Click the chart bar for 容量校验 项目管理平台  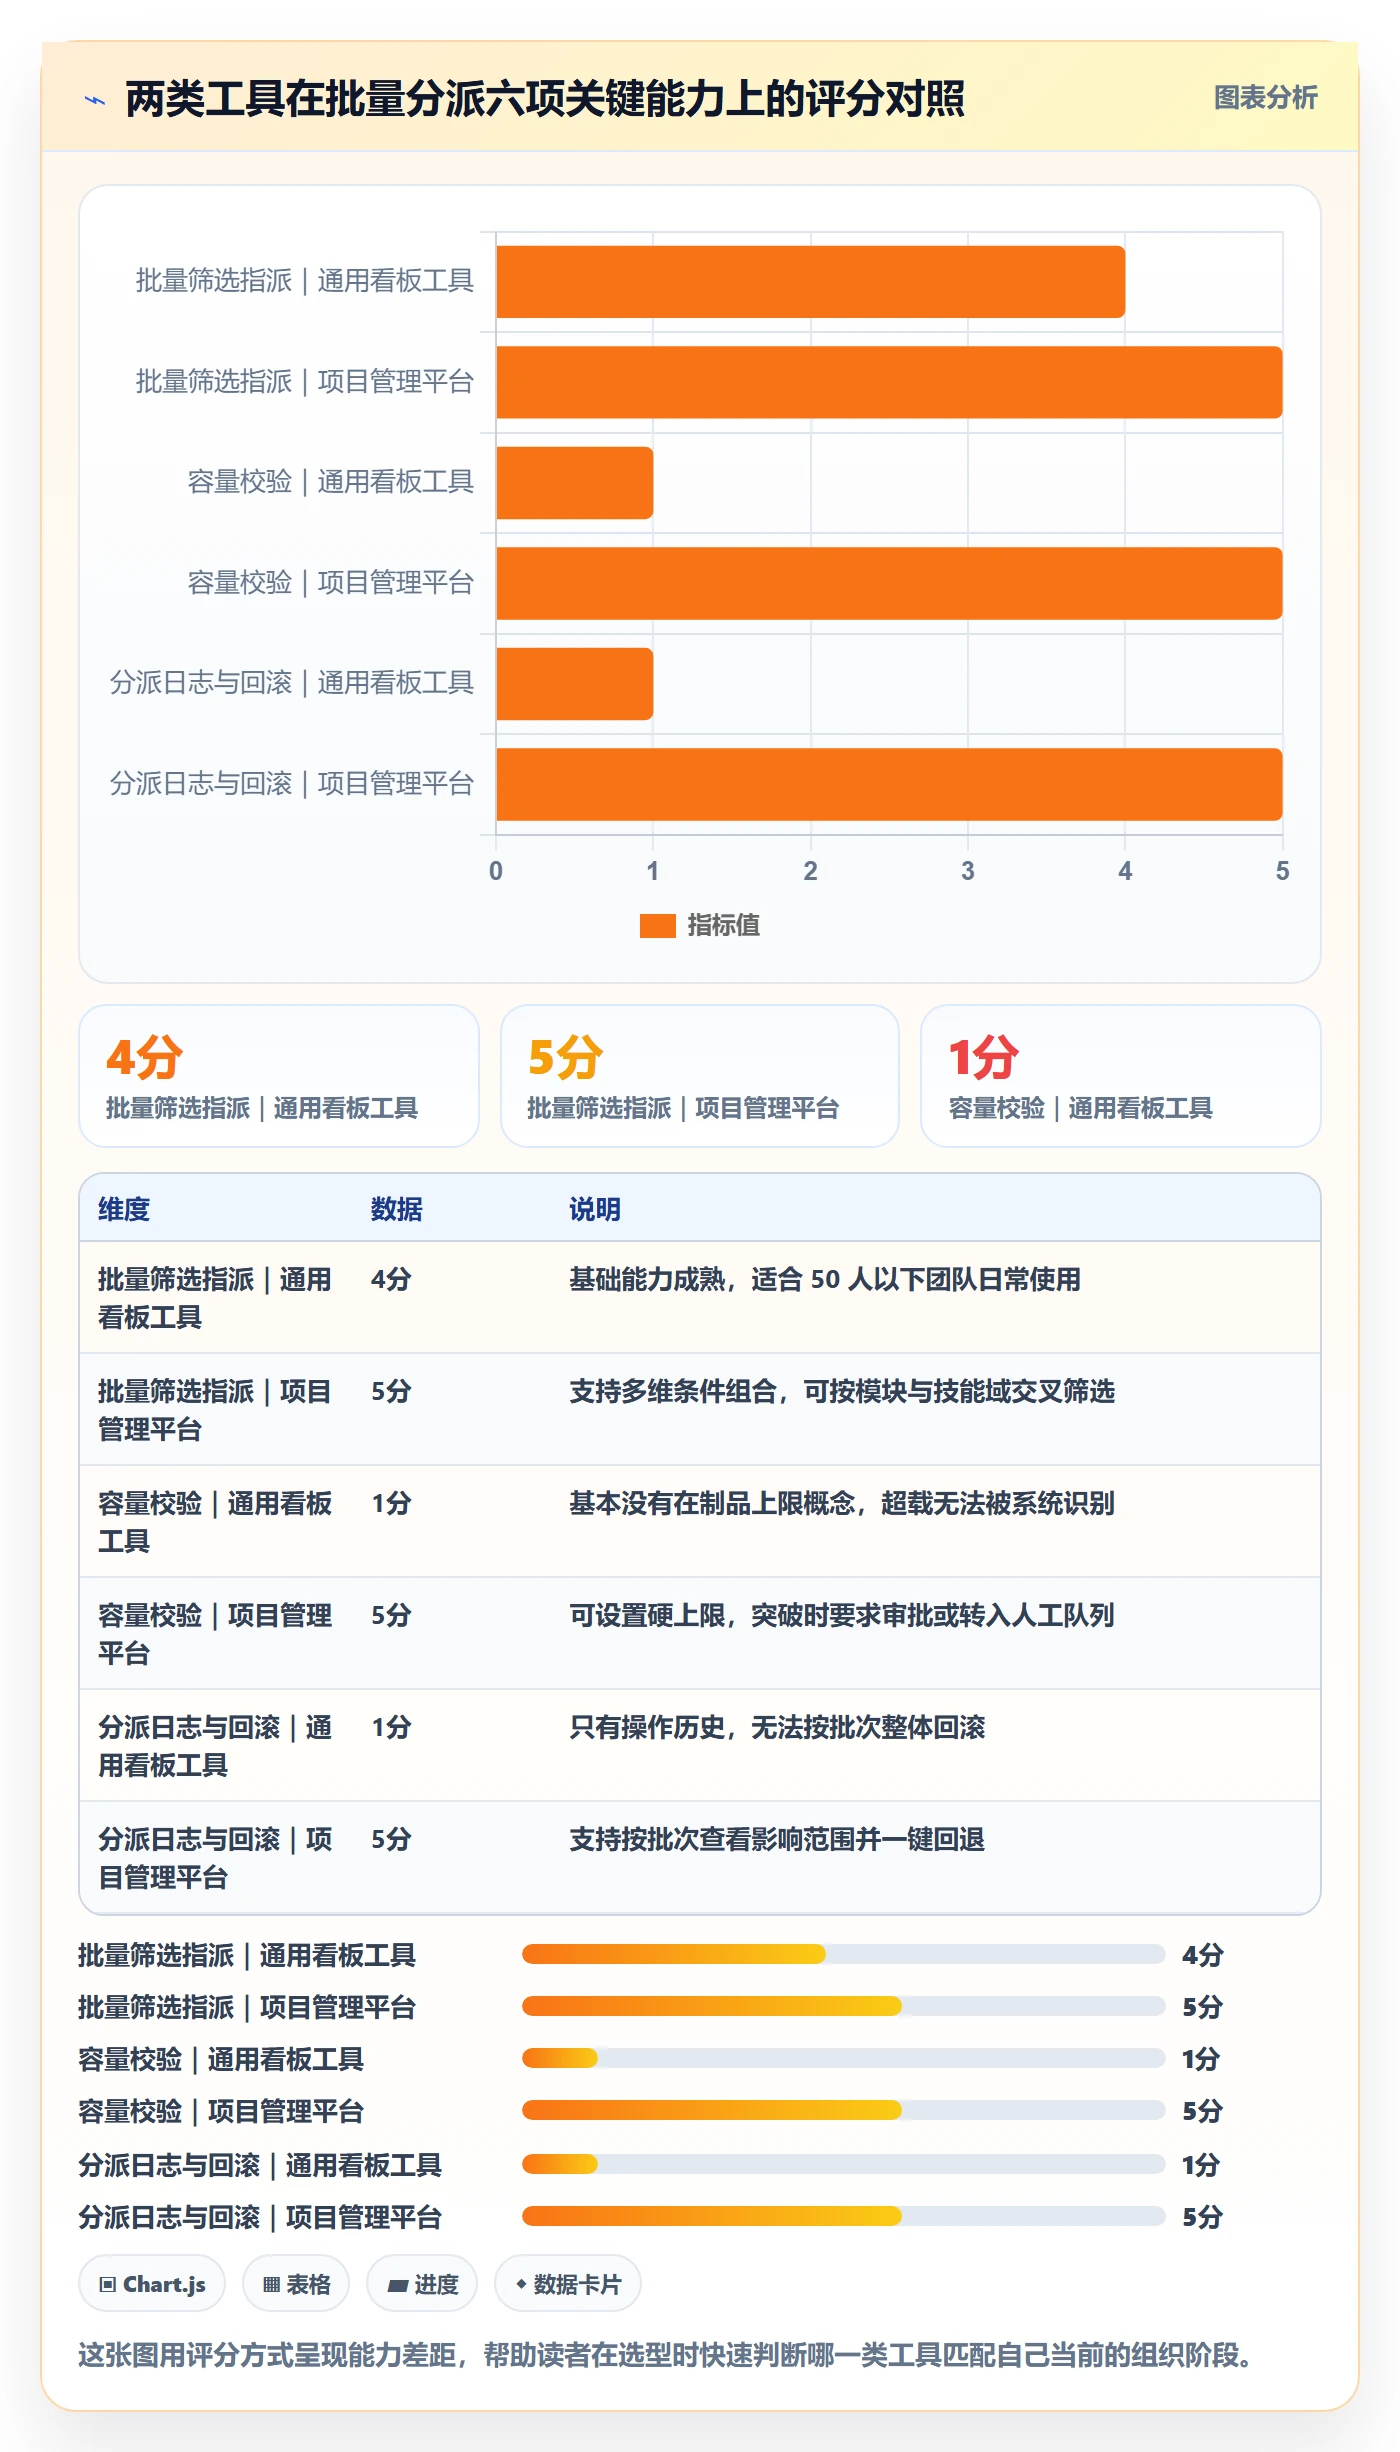coord(889,583)
